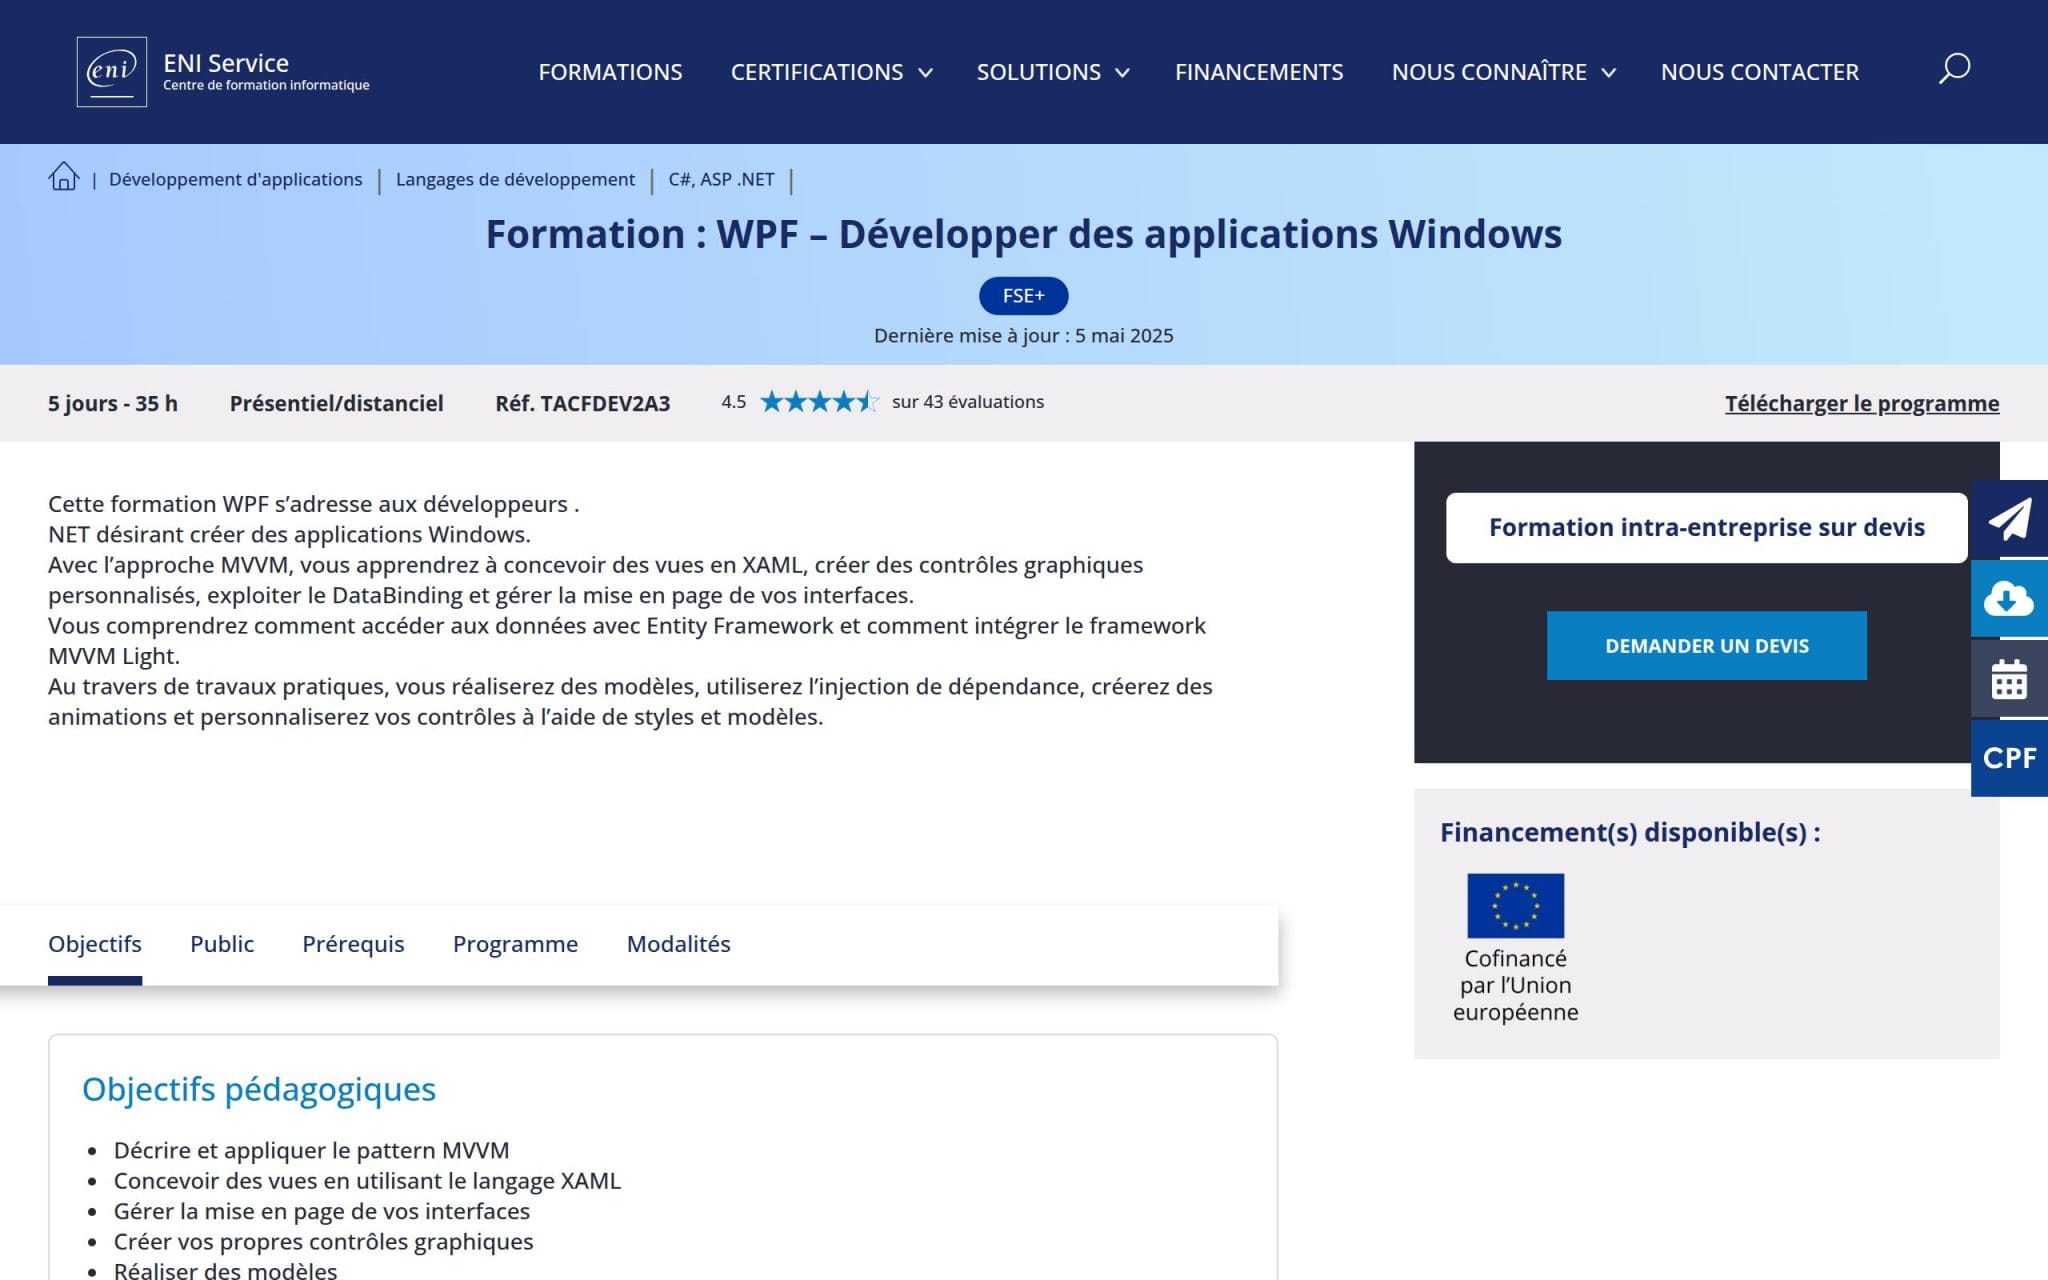
Task: Switch to the Programme tab
Action: point(515,944)
